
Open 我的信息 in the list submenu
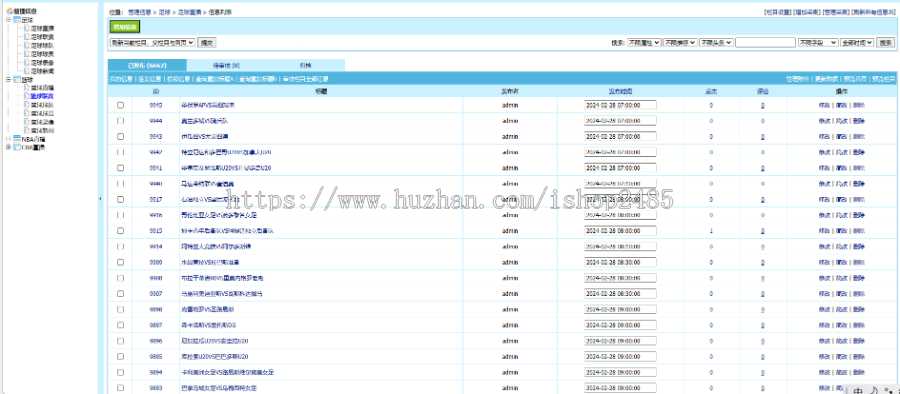[121, 79]
